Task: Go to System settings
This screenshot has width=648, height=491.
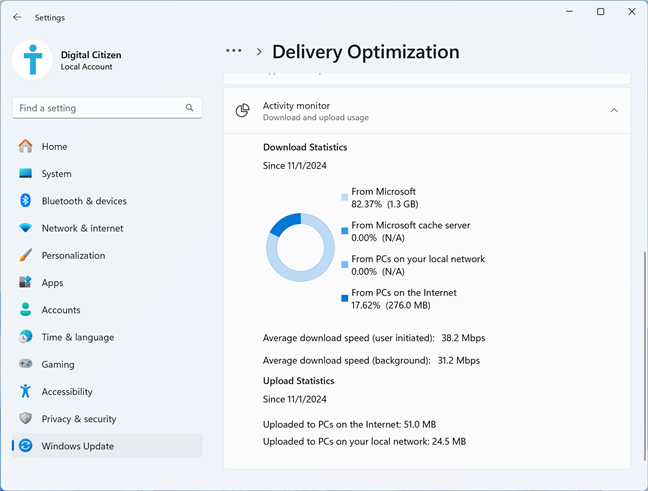Action: [x=107, y=174]
